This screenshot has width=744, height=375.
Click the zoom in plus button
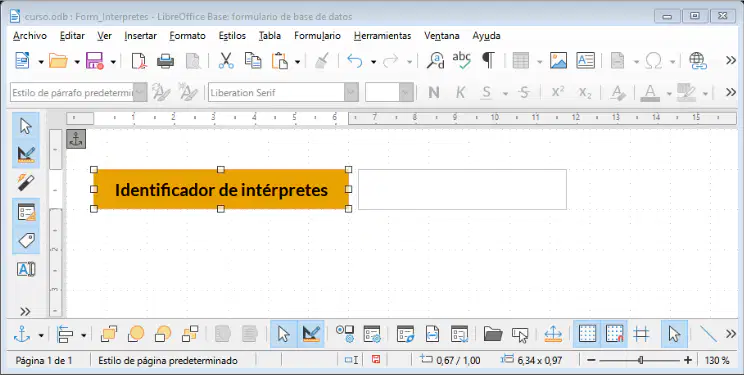click(688, 360)
